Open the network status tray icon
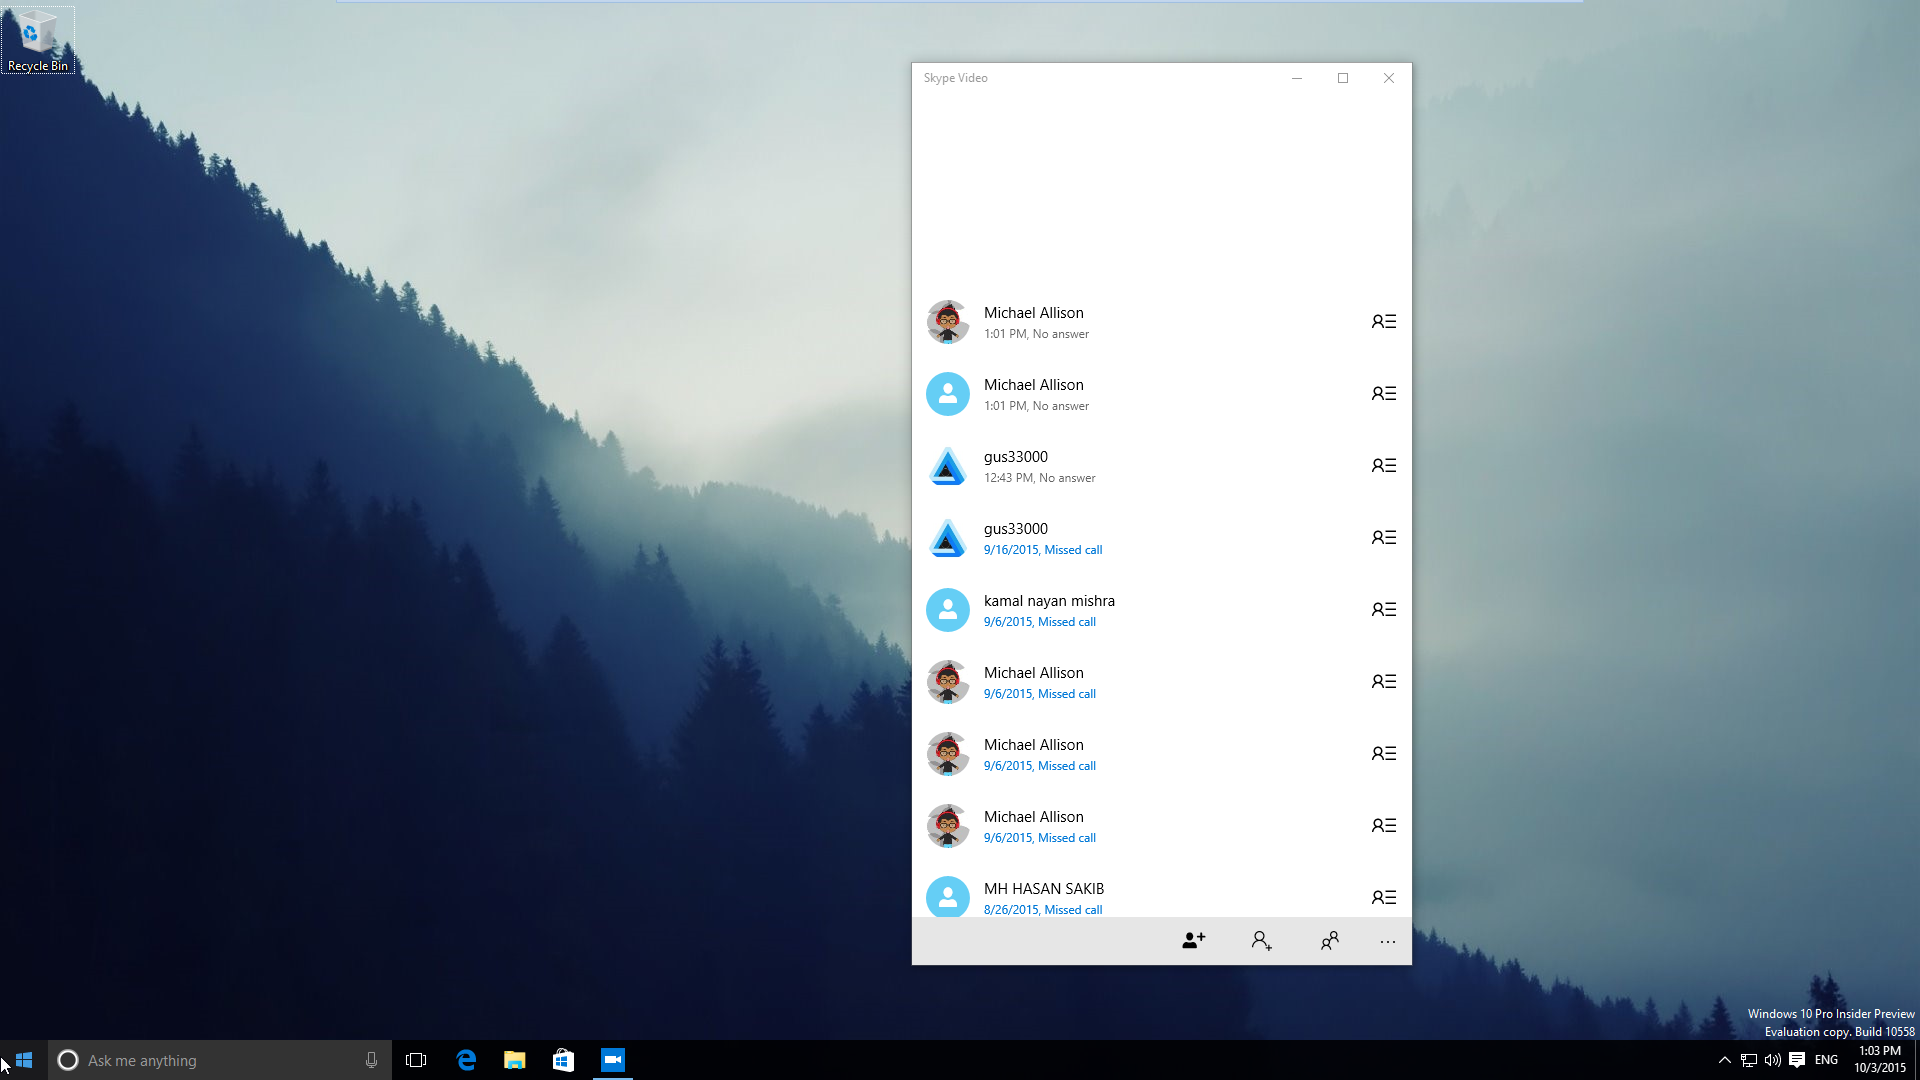This screenshot has width=1920, height=1080. point(1748,1060)
